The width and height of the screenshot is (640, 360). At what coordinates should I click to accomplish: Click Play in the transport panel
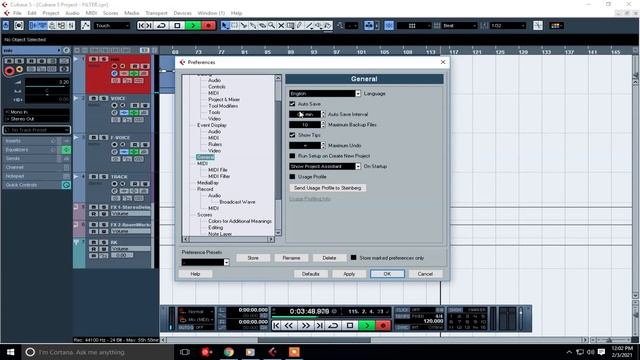pos(367,325)
